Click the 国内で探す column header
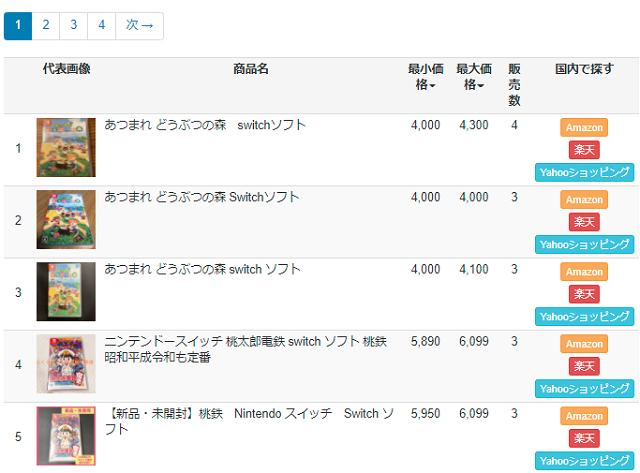The width and height of the screenshot is (640, 473). 584,69
